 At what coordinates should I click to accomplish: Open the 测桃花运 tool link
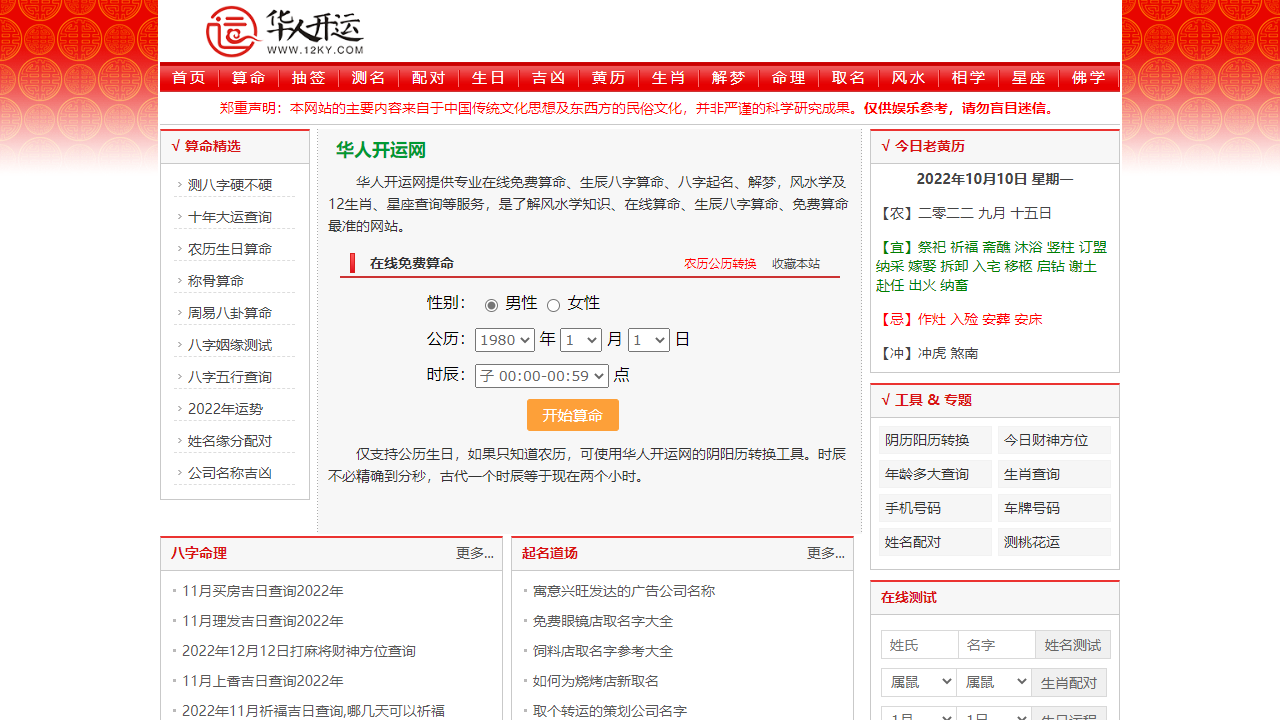pyautogui.click(x=1054, y=542)
